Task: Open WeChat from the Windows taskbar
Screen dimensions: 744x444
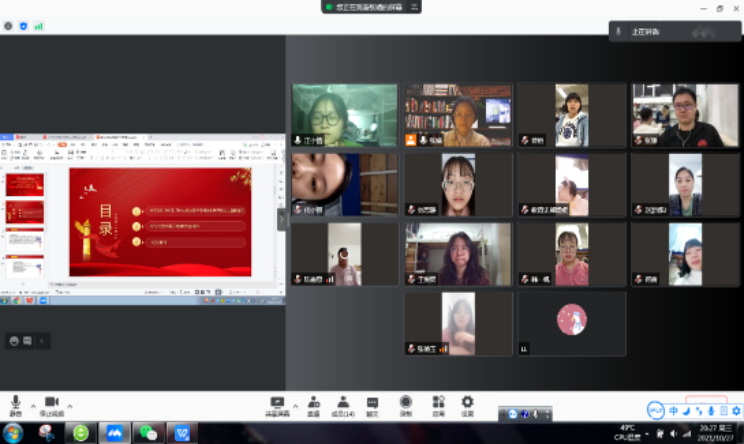Action: 148,433
